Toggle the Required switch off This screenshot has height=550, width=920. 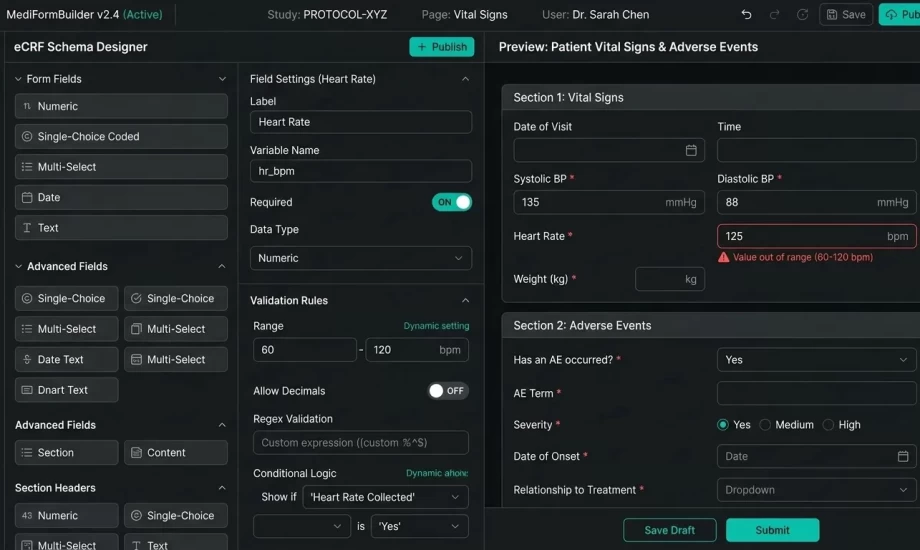click(x=452, y=202)
